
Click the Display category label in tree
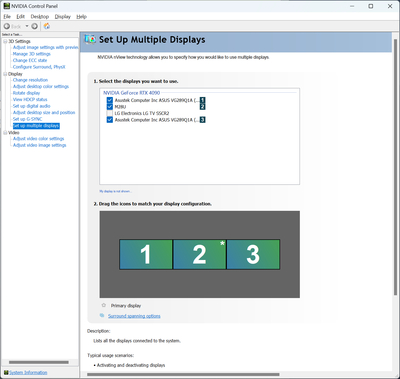(x=15, y=74)
